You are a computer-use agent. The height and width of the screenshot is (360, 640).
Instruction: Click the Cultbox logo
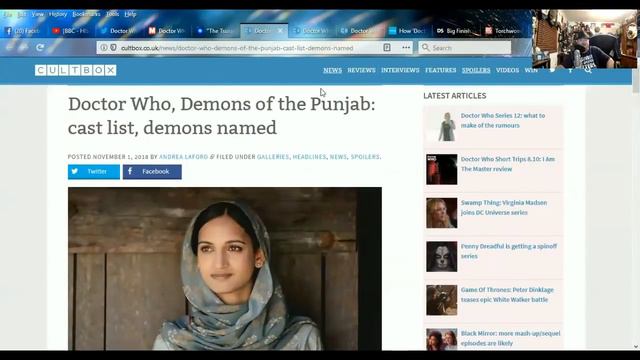pyautogui.click(x=76, y=70)
